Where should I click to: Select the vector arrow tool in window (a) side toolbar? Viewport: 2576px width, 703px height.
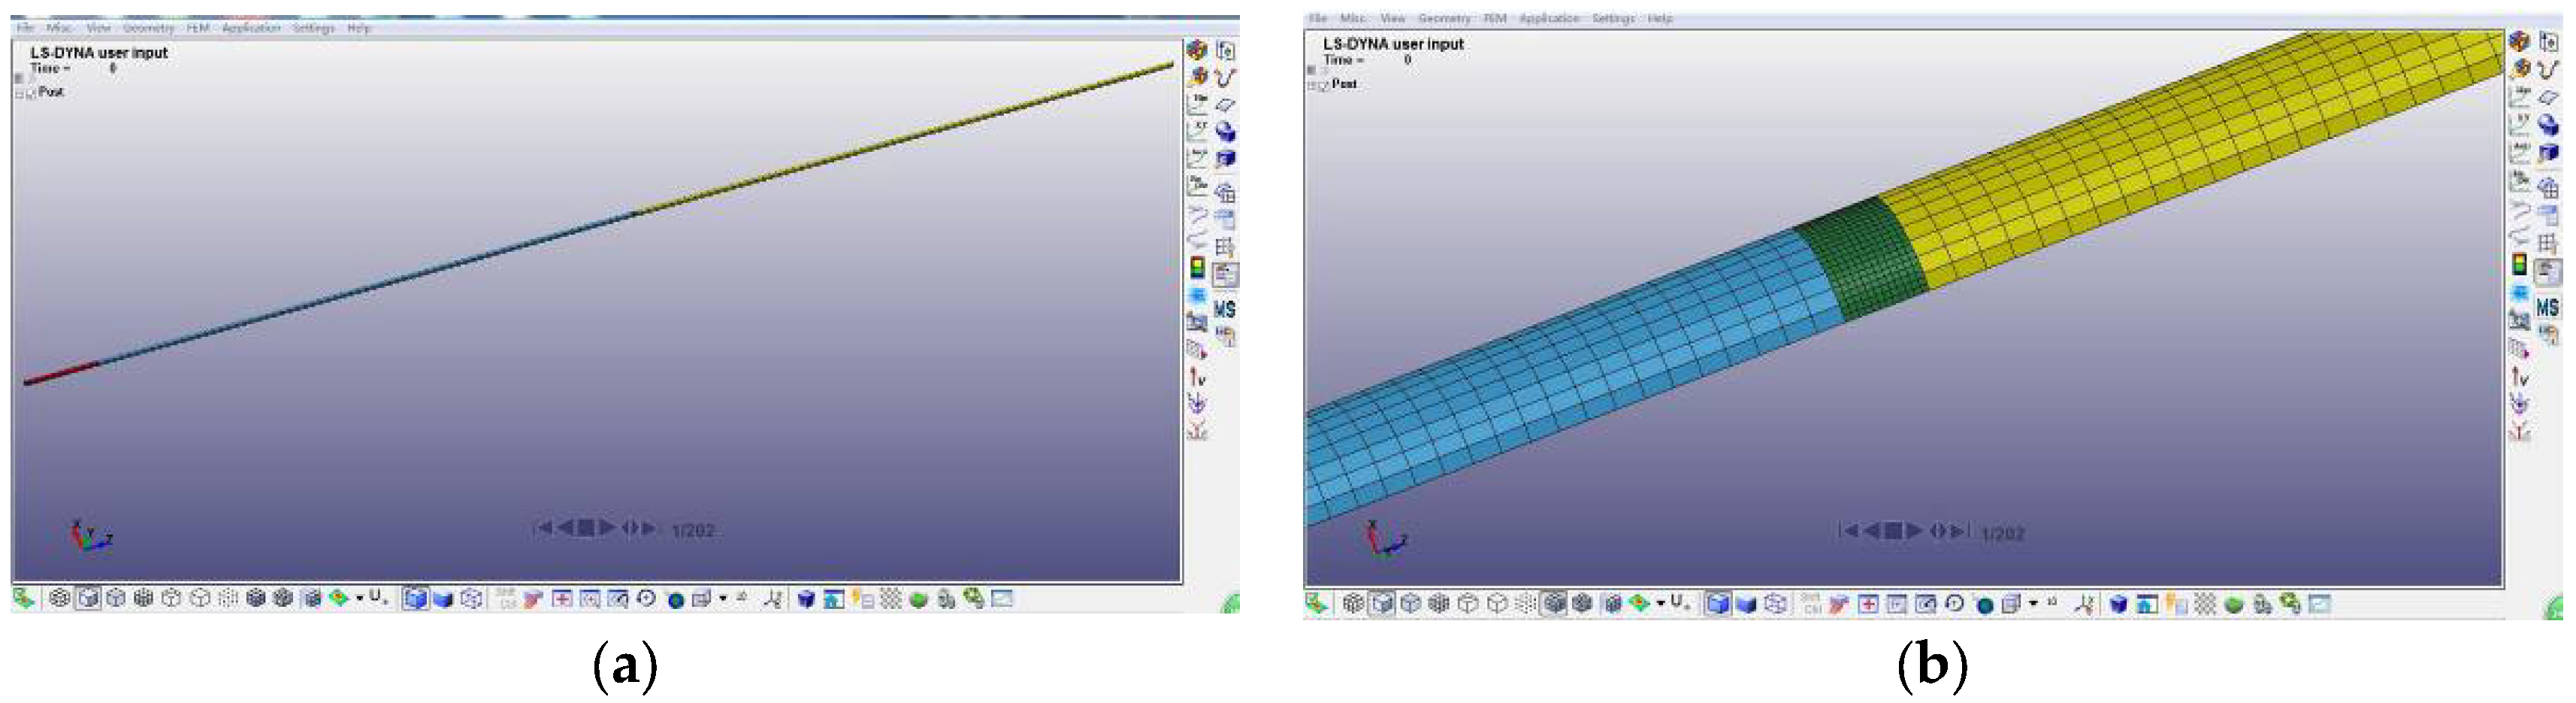click(x=1197, y=377)
